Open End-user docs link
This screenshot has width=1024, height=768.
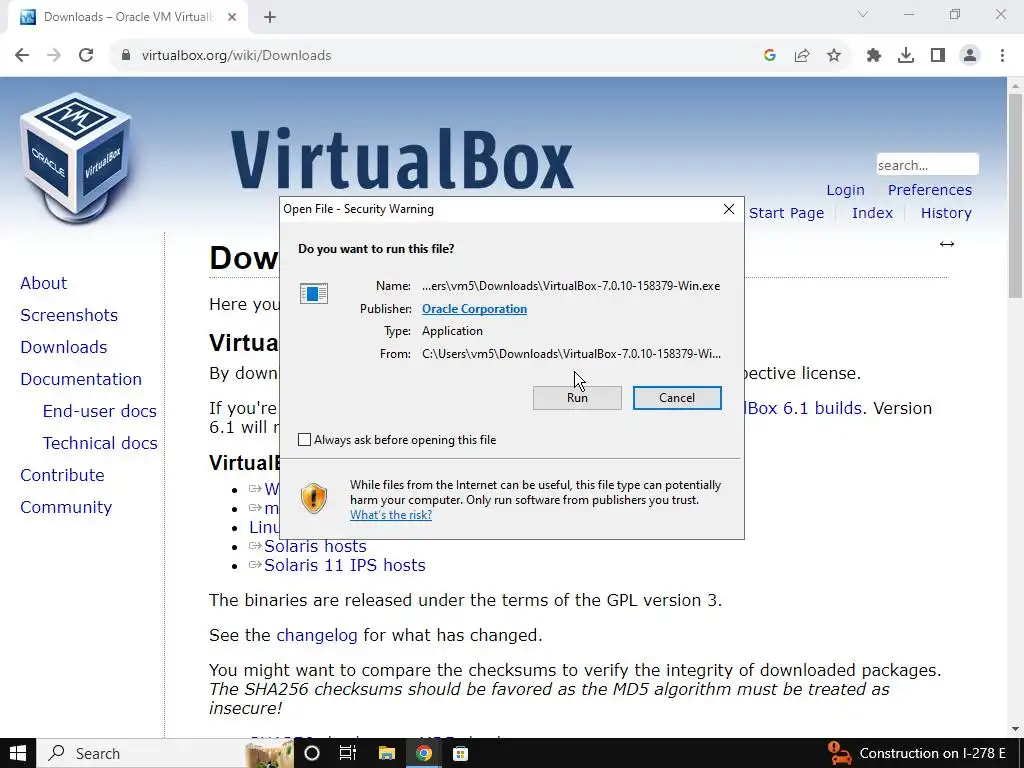99,411
